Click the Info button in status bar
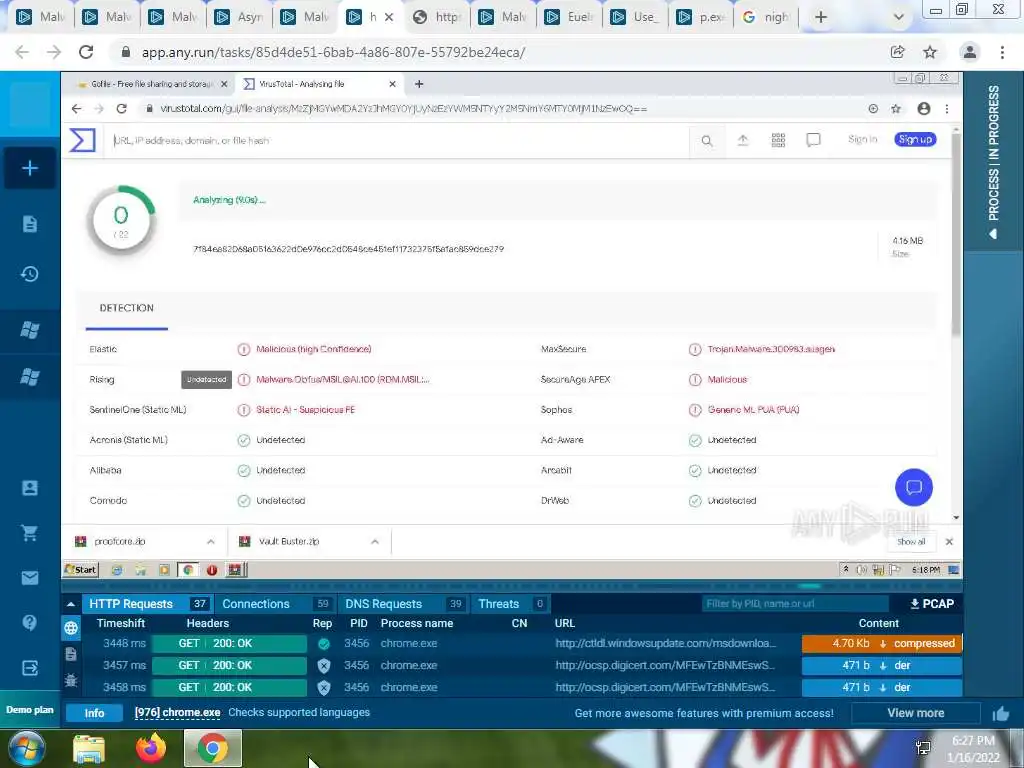 pos(94,713)
